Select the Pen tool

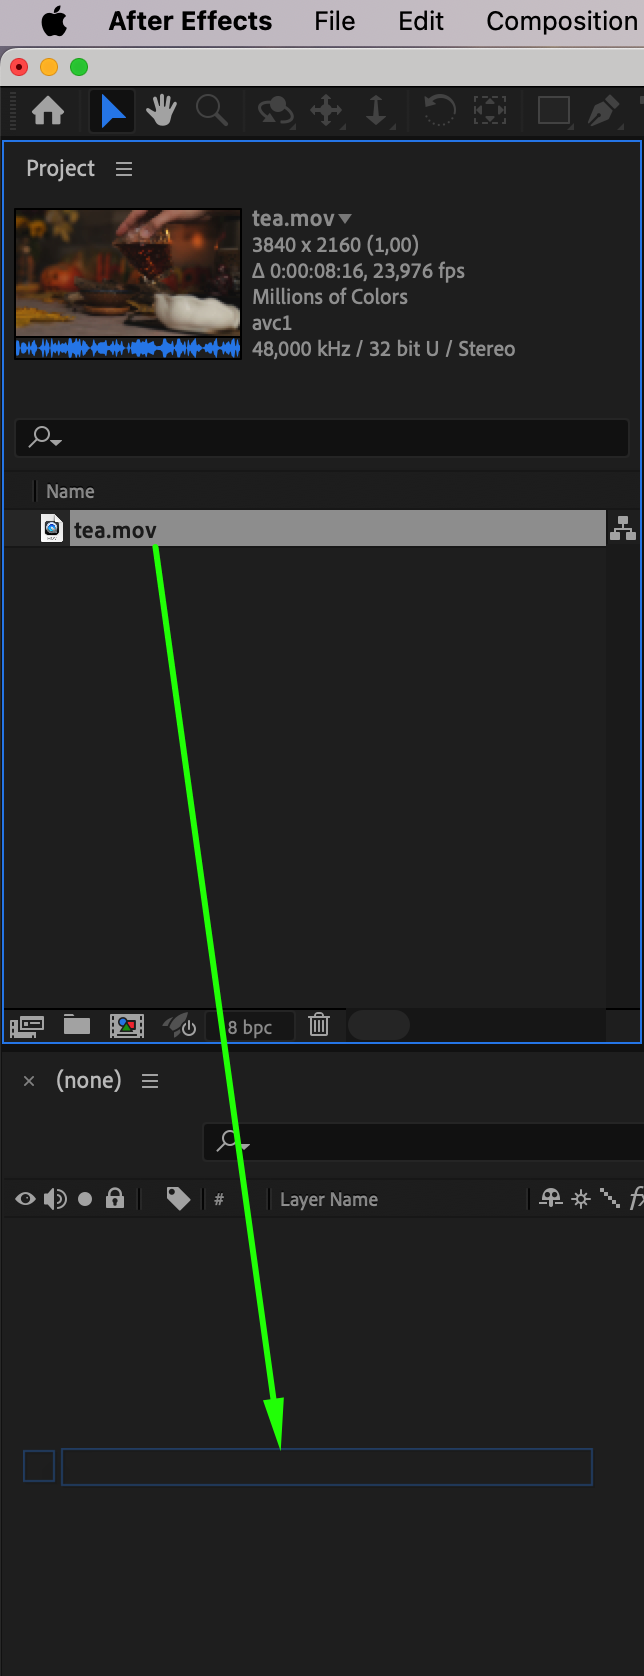[603, 111]
